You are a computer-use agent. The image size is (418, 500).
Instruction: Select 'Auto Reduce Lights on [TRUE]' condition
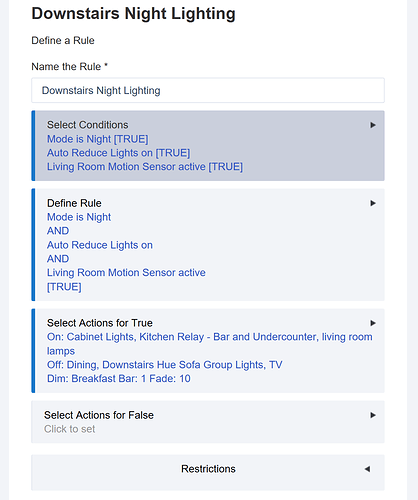pos(118,153)
